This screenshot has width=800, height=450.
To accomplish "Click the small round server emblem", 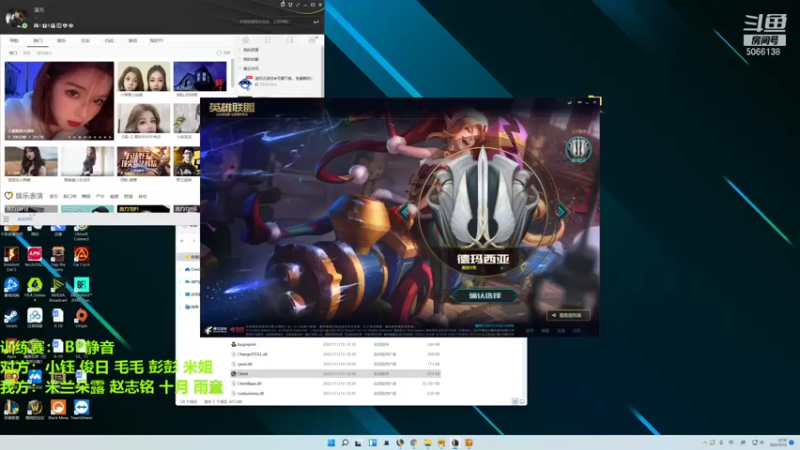I will pos(579,149).
